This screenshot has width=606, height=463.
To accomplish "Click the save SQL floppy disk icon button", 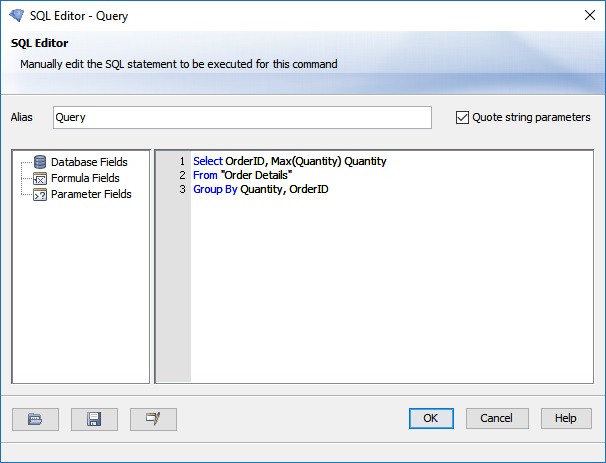I will tap(94, 419).
